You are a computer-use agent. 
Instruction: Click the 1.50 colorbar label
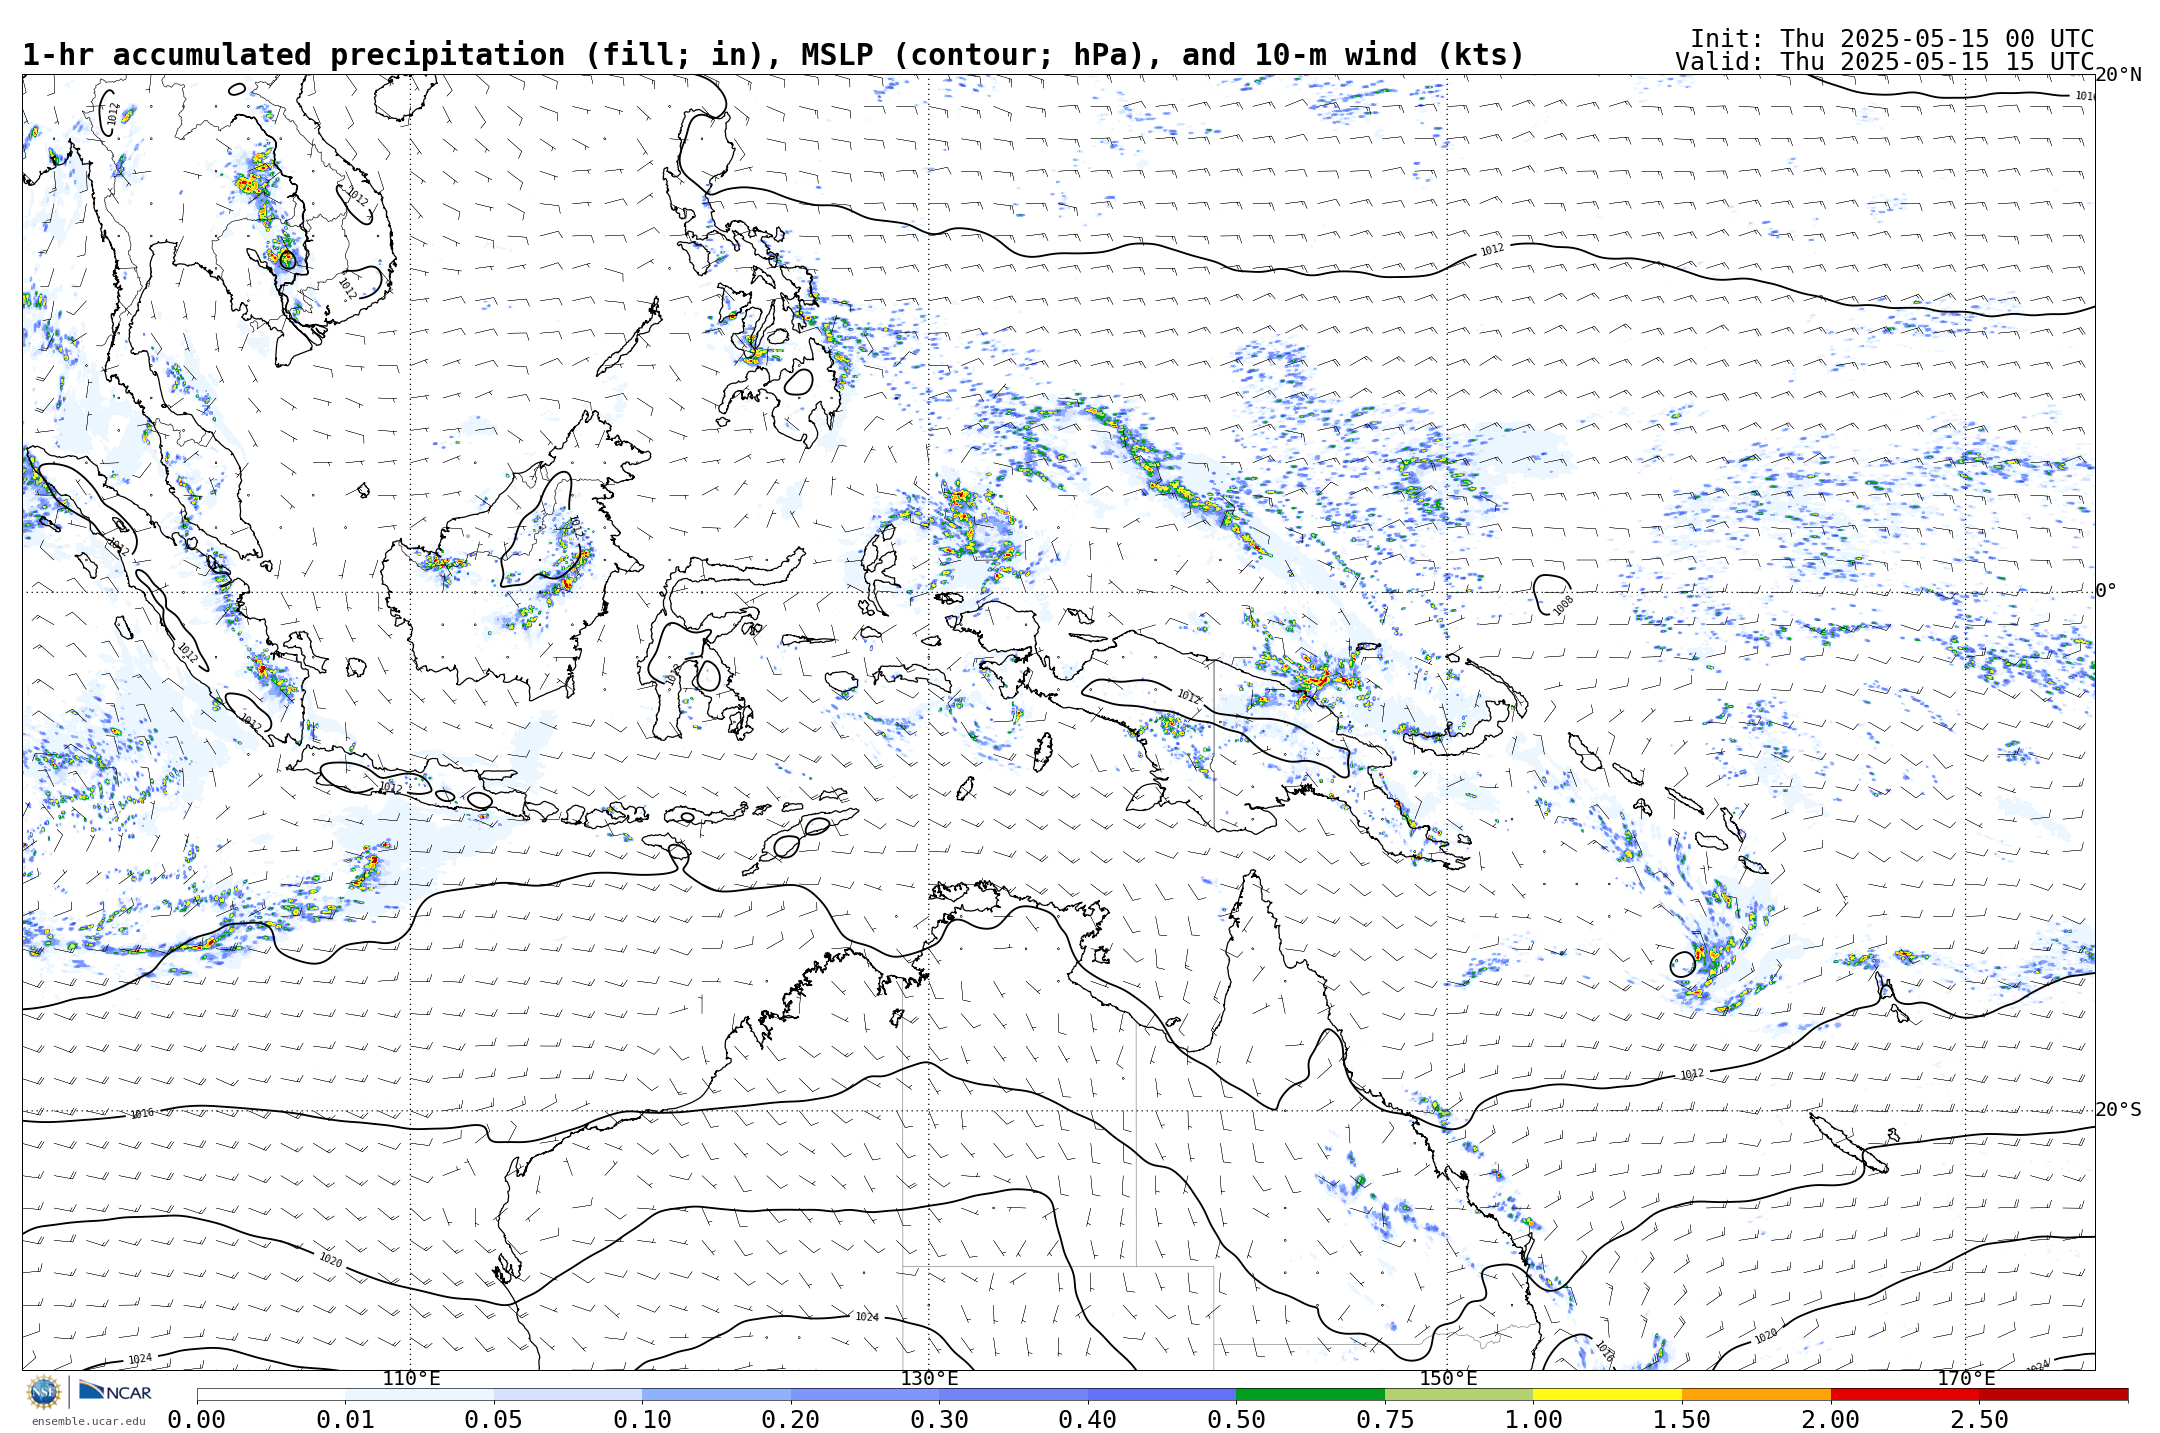tap(1682, 1420)
